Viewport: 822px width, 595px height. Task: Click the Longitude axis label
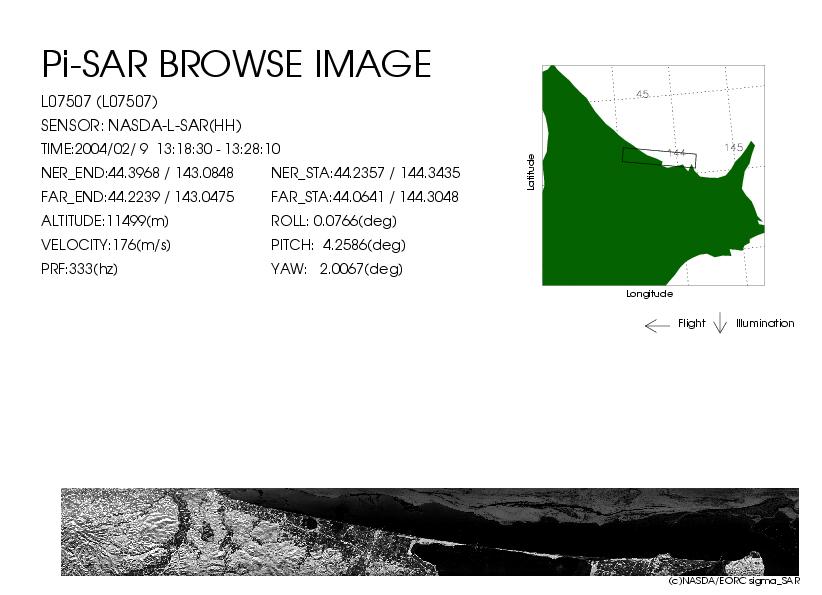(650, 294)
